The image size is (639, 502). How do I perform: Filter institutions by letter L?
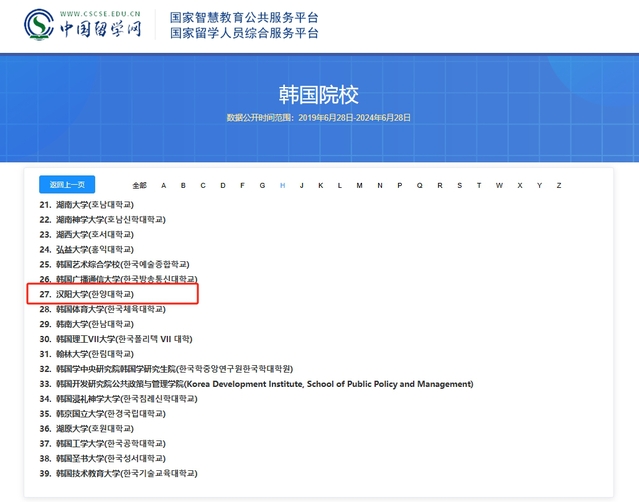click(339, 185)
